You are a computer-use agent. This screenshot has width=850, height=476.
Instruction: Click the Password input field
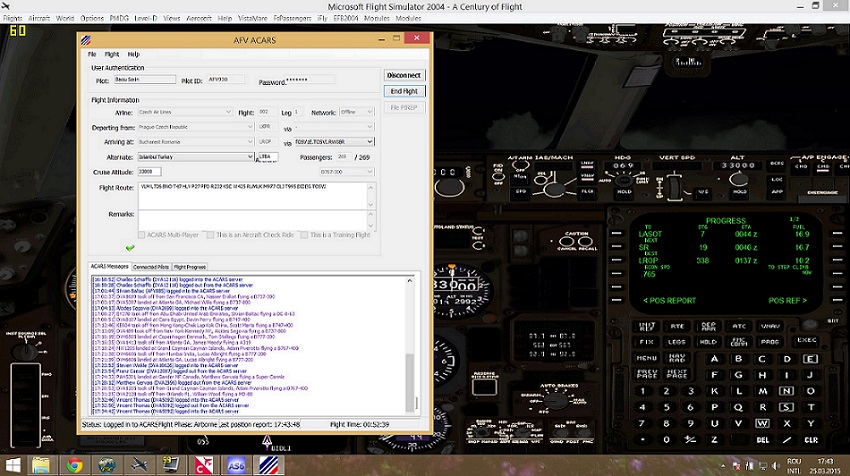pos(310,80)
